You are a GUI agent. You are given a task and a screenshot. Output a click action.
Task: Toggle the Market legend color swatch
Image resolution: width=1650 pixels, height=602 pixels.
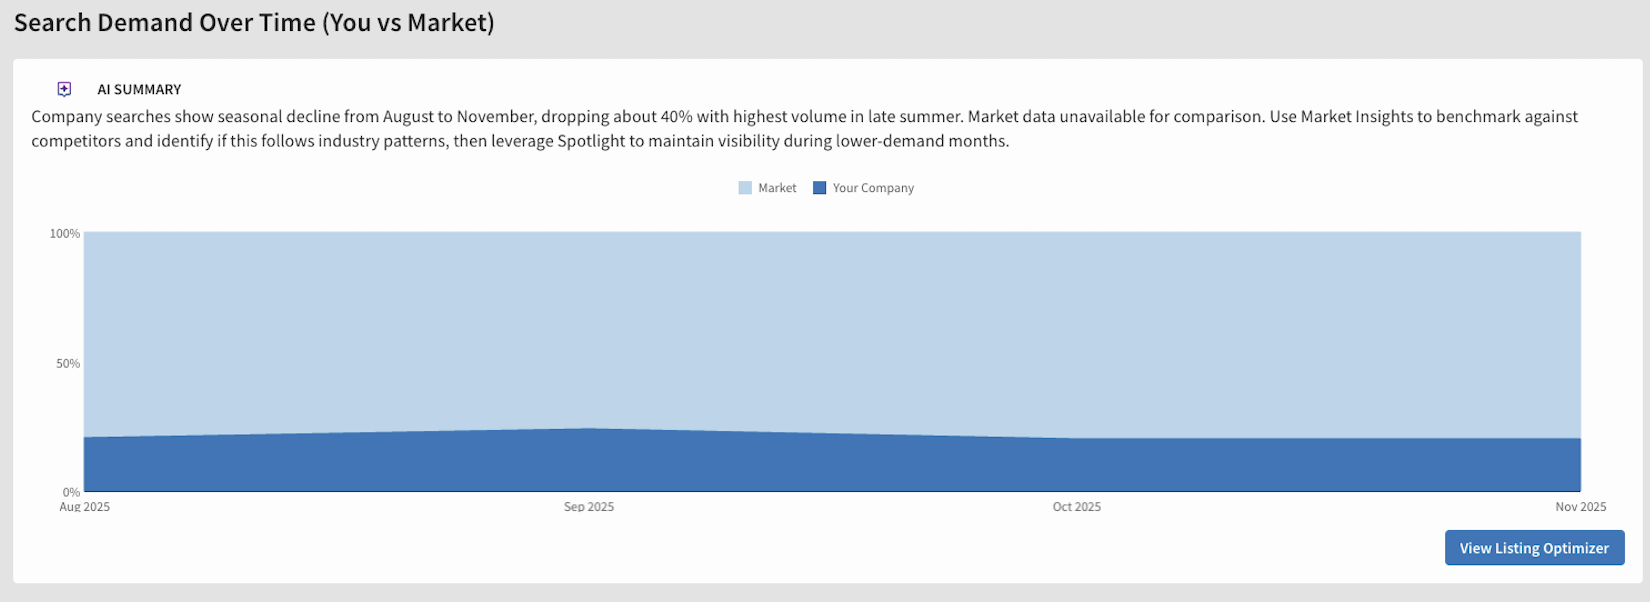pyautogui.click(x=745, y=188)
